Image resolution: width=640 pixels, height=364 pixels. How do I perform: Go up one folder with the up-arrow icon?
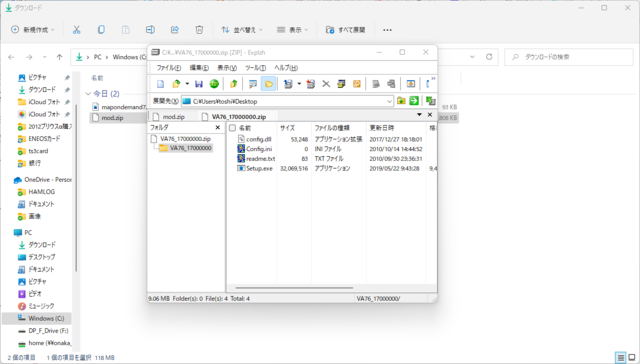[233, 84]
